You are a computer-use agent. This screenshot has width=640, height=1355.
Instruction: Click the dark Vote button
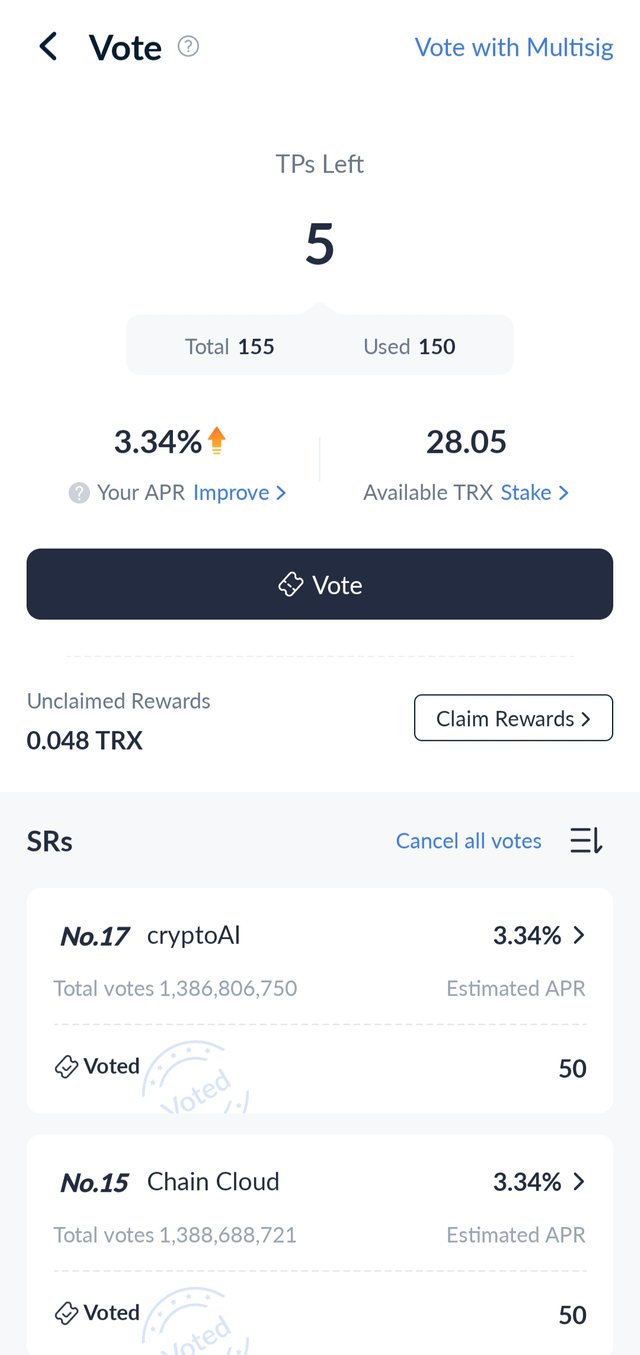coord(320,584)
